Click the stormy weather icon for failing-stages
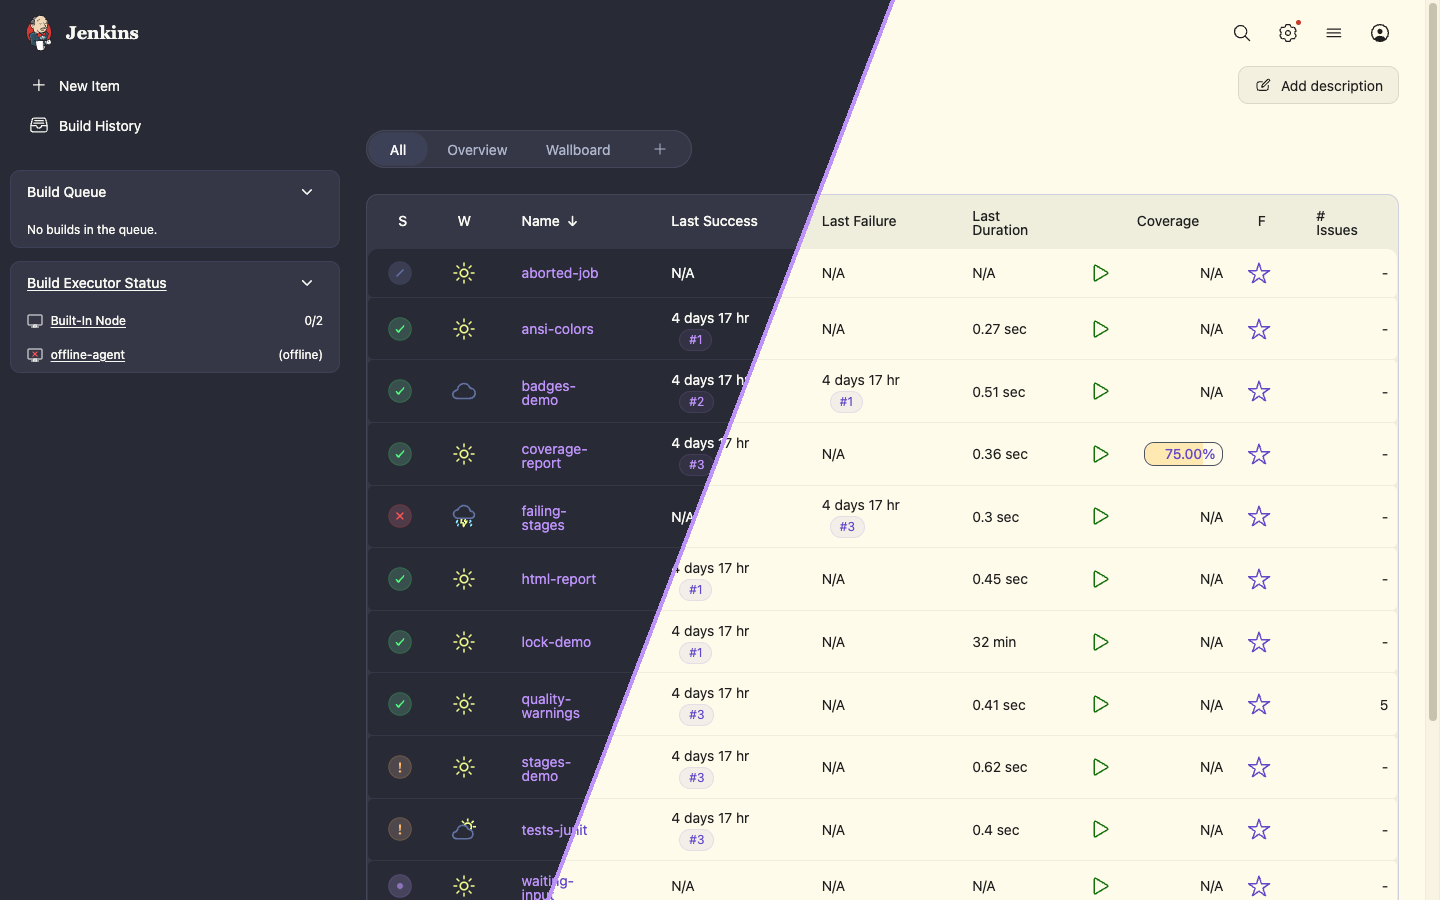Screen dimensions: 1440x900 click(x=464, y=516)
